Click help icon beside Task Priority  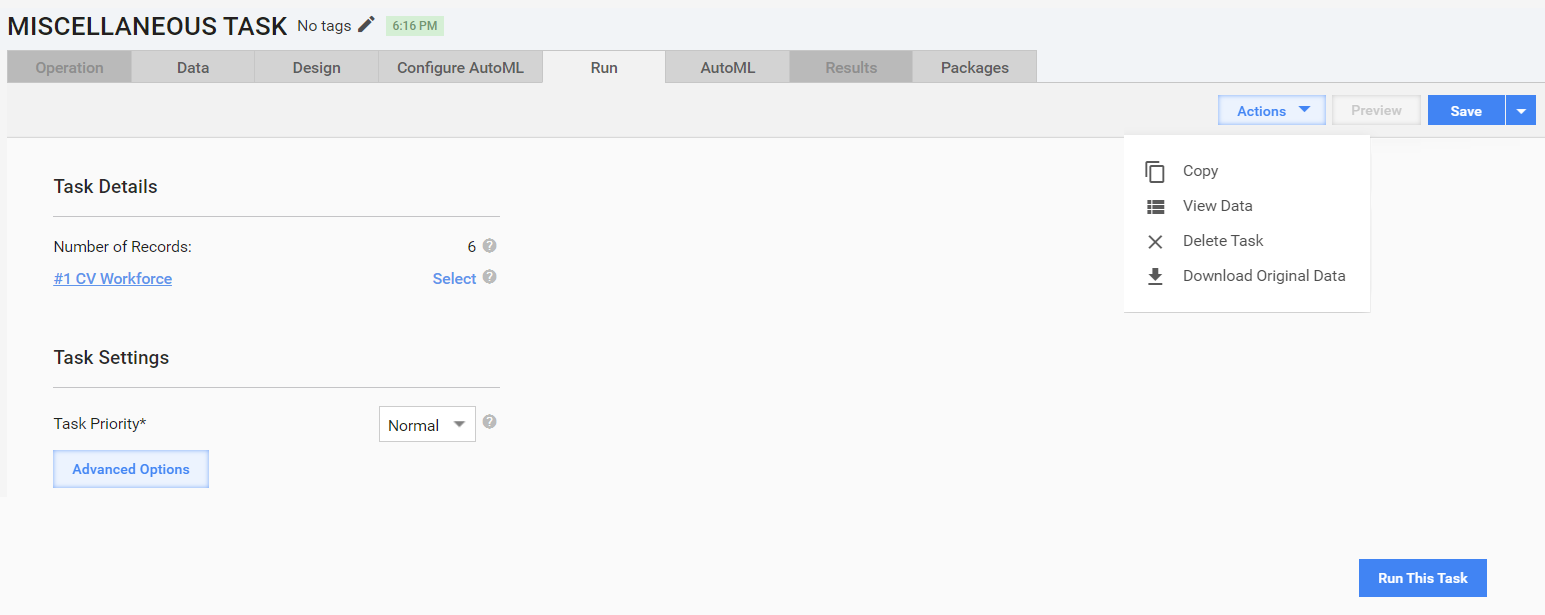point(489,422)
